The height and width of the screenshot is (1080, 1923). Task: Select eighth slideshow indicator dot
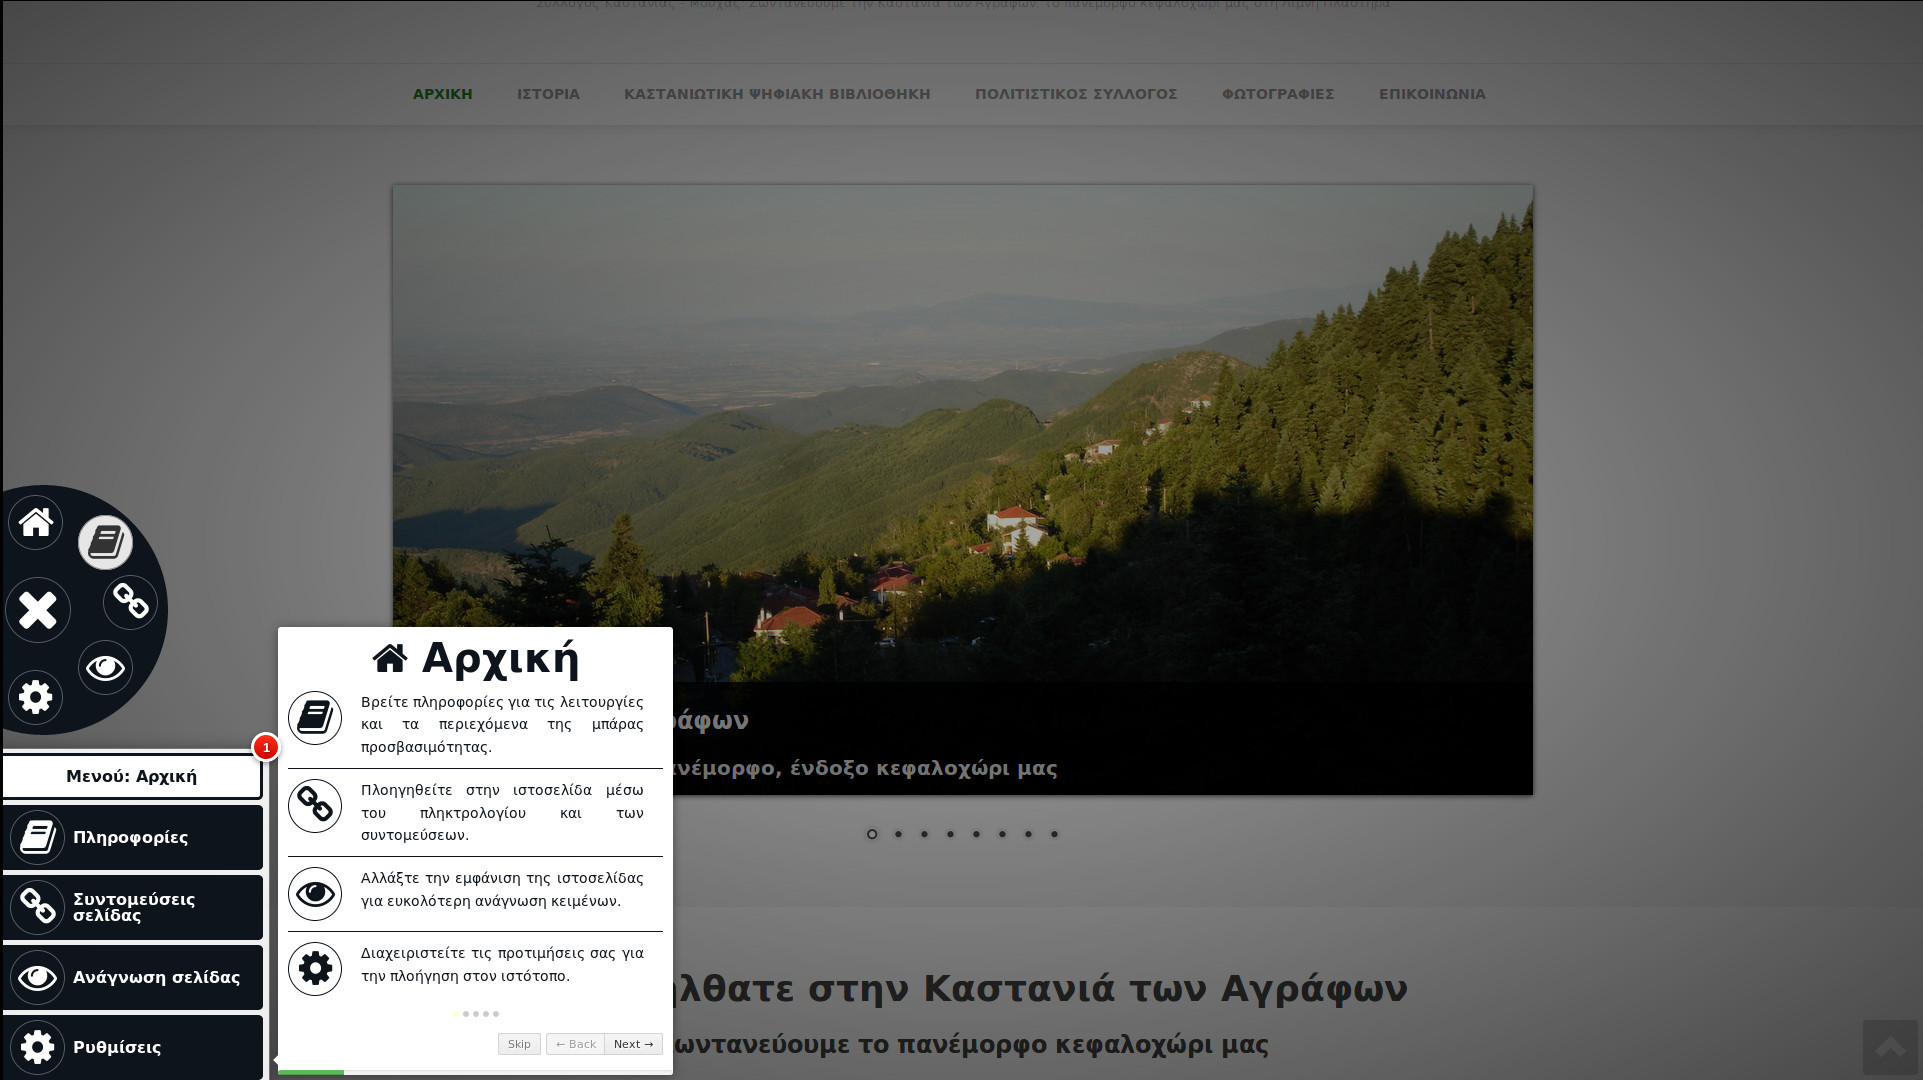1054,834
